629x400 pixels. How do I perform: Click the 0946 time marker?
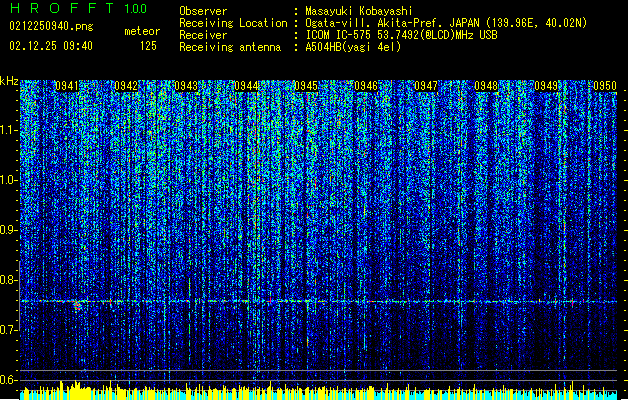[366, 86]
